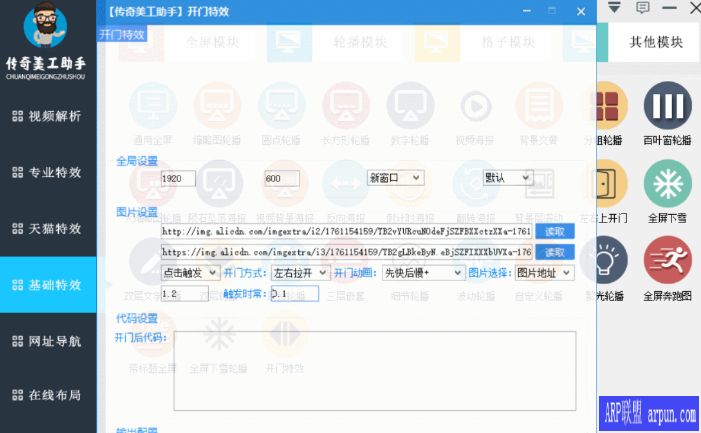Minimize the main 传奇美工助手 window
The width and height of the screenshot is (701, 433).
click(x=669, y=8)
